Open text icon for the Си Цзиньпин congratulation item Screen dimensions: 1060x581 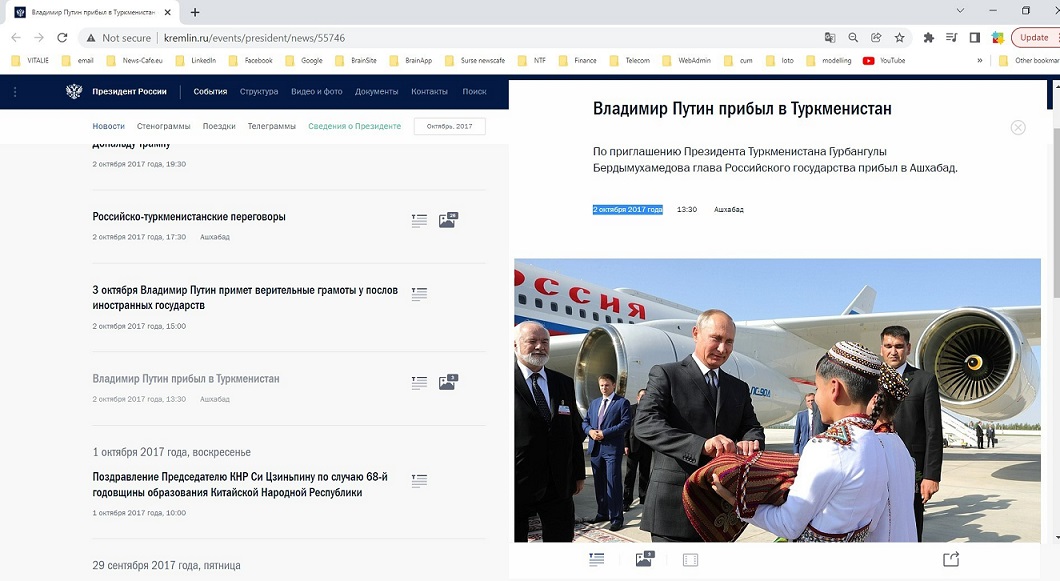(419, 480)
